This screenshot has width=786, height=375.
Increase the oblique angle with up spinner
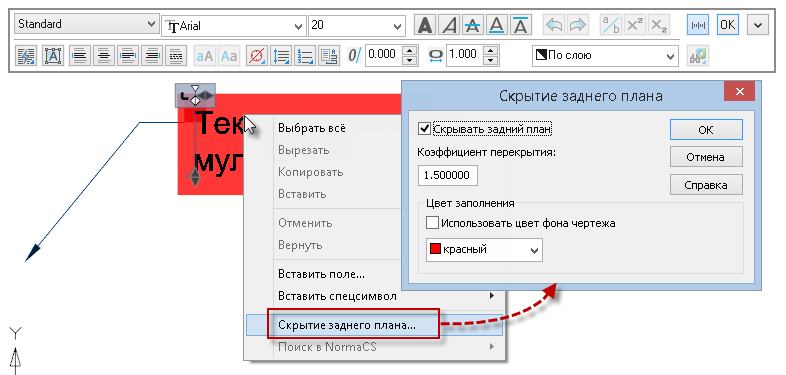click(411, 50)
